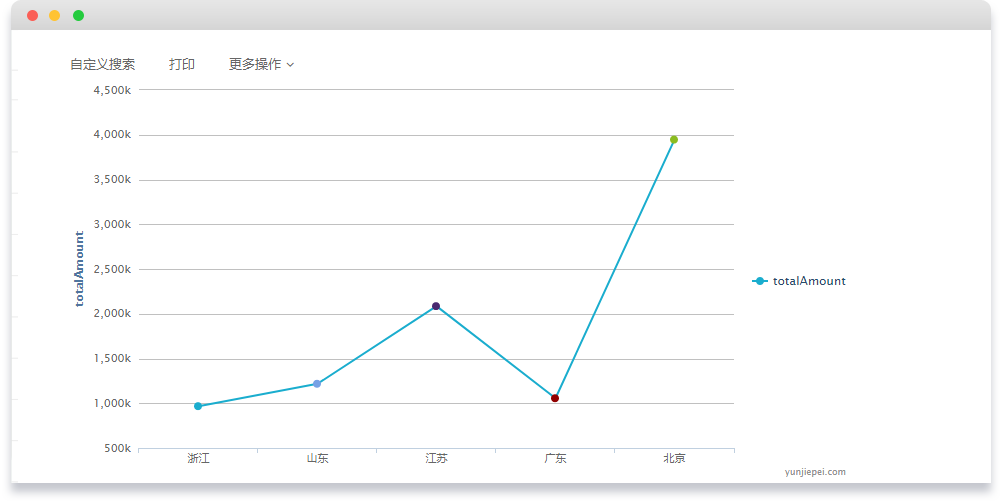Open the yunjiepei.com credits link
Viewport: 1003px width, 501px height.
[815, 472]
